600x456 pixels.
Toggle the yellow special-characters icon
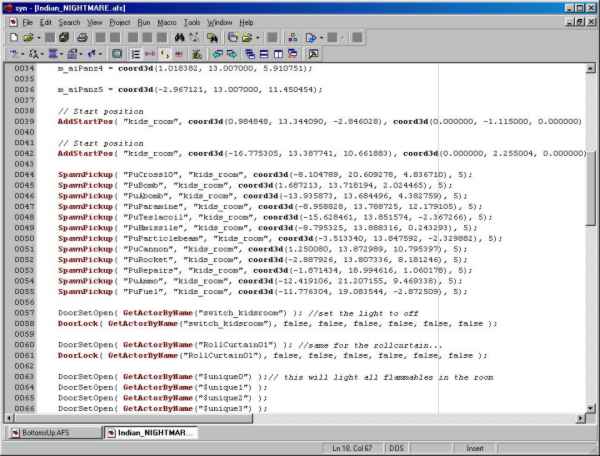click(165, 54)
